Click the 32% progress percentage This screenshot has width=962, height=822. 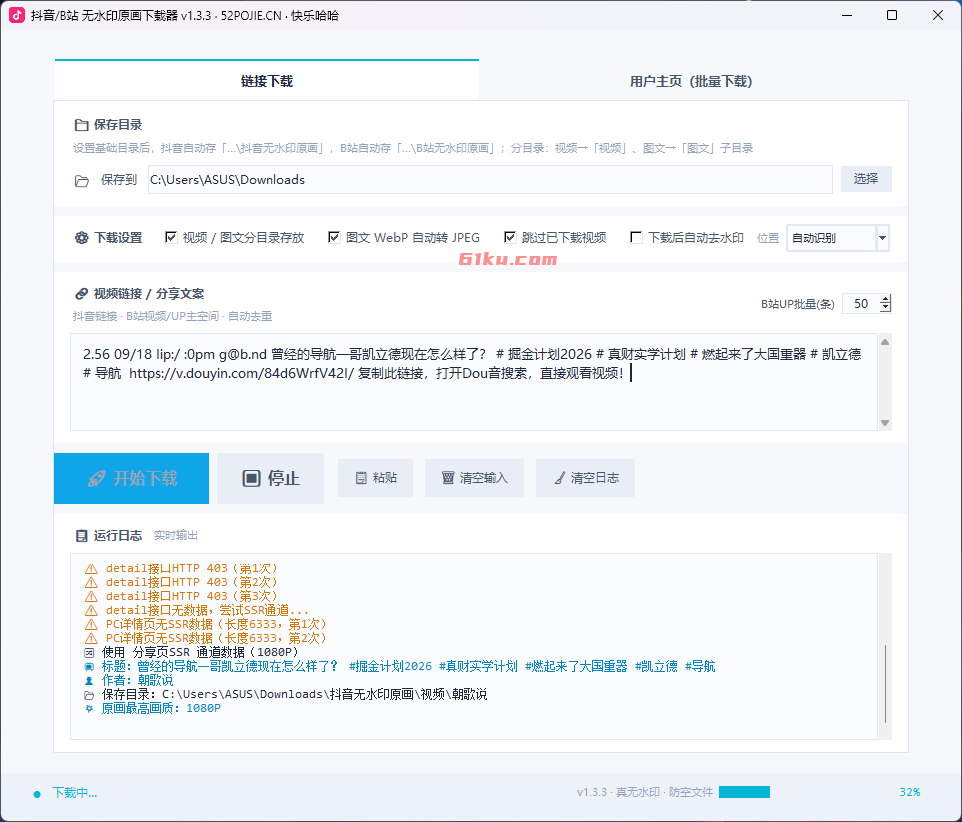(x=910, y=793)
